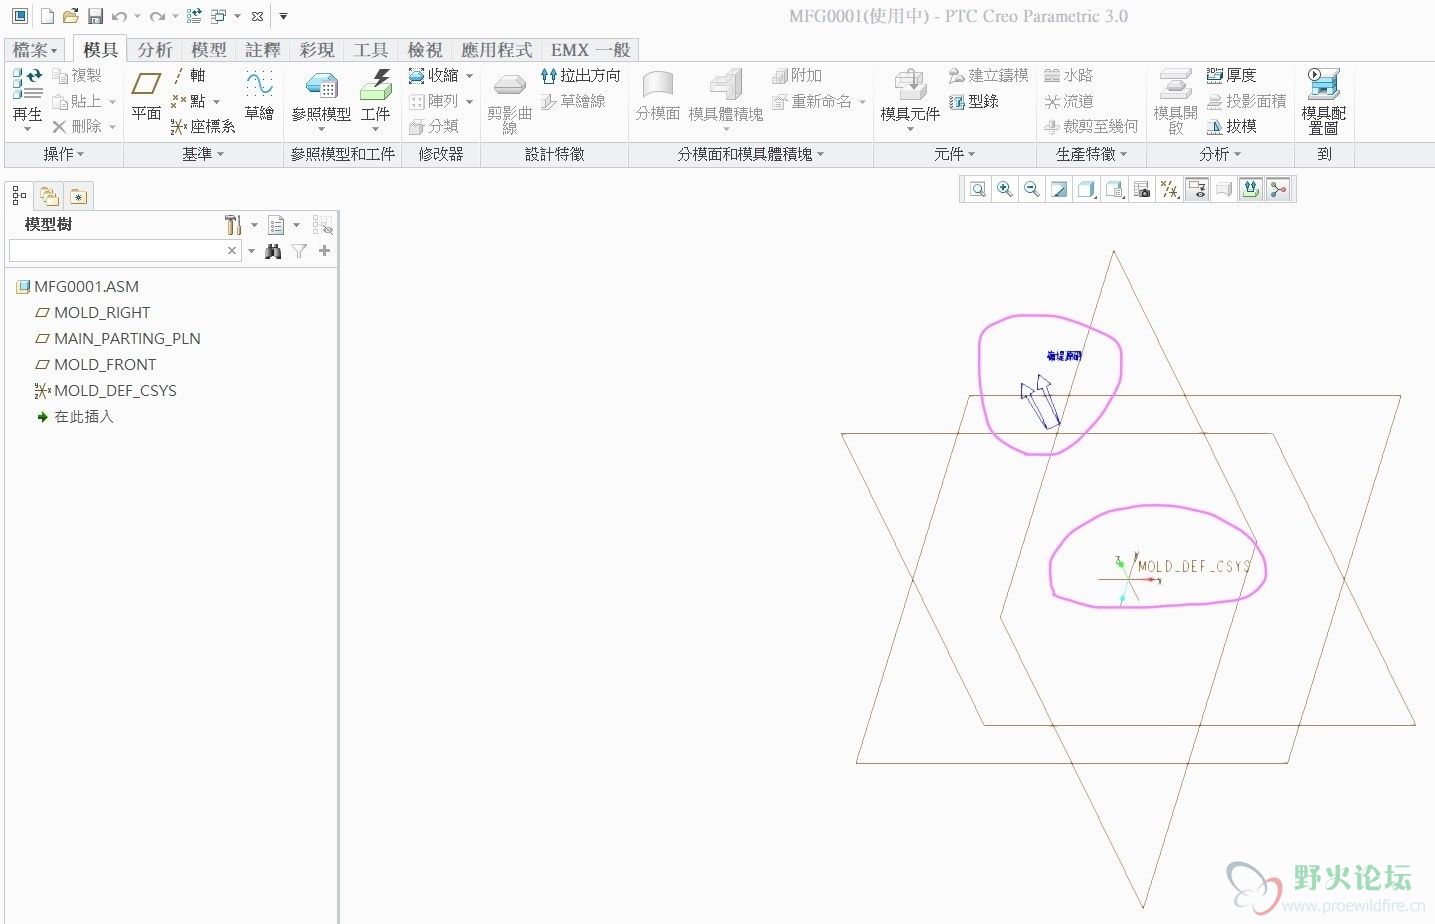Click the 平面 datum plane tool
Image resolution: width=1435 pixels, height=924 pixels.
pos(146,96)
